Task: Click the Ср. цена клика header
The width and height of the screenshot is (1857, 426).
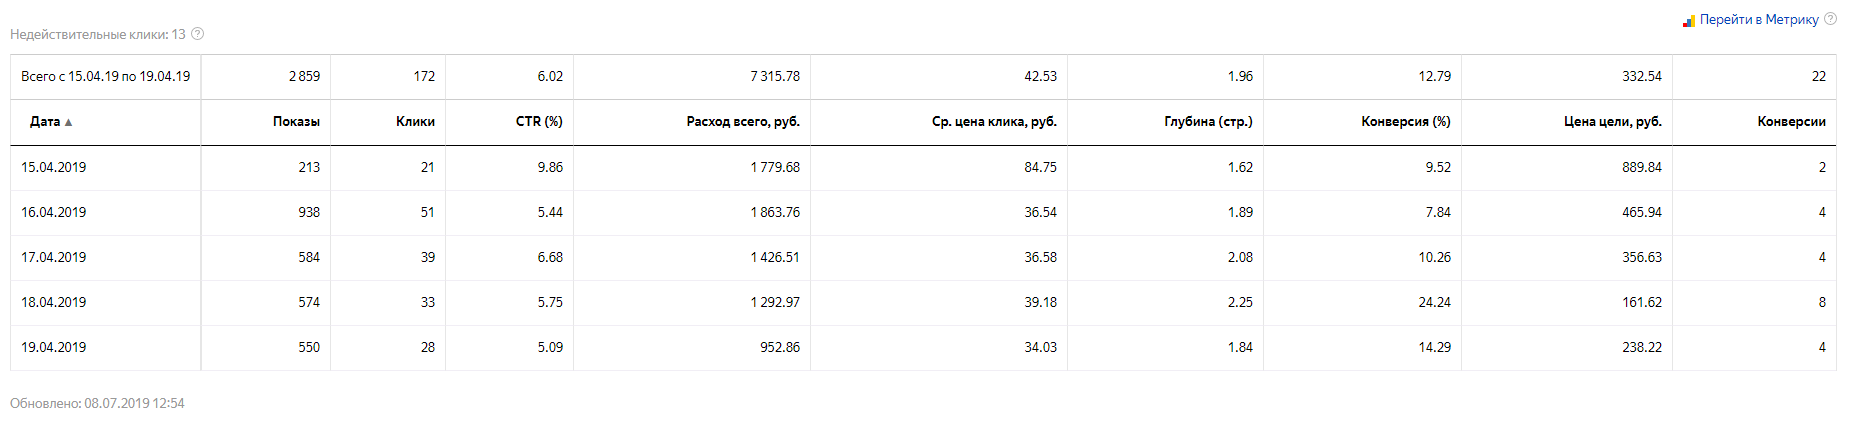Action: [x=994, y=122]
